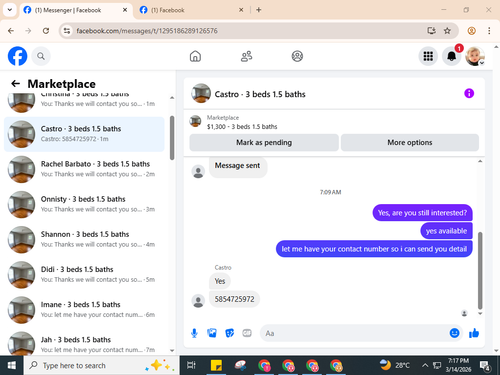Click the install app icon in address bar
This screenshot has height=375, width=500.
pyautogui.click(x=431, y=31)
